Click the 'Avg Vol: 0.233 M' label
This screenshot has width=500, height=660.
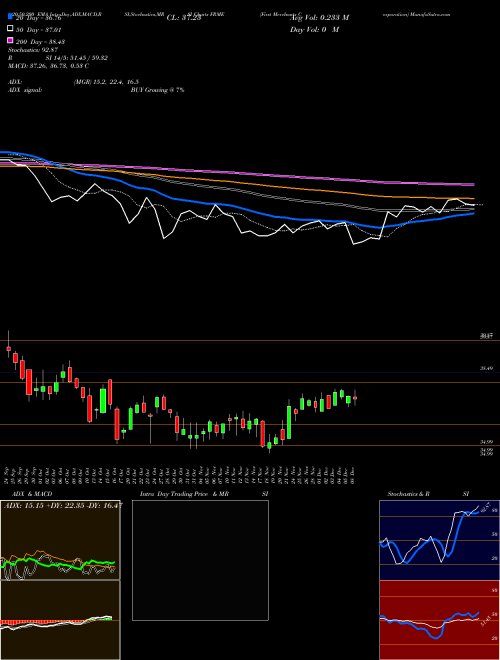319,18
